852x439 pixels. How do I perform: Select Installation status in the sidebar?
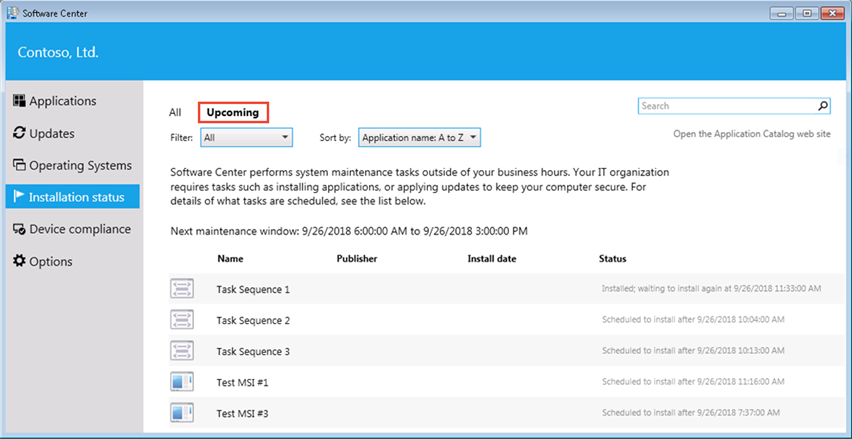tap(72, 197)
